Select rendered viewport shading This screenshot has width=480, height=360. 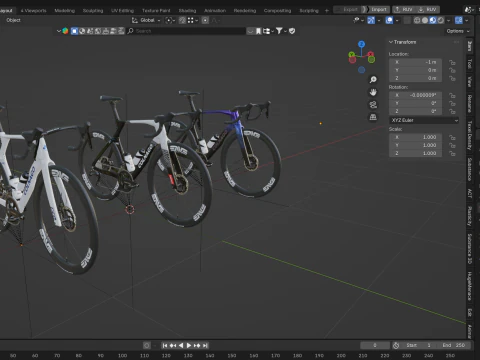[x=441, y=20]
